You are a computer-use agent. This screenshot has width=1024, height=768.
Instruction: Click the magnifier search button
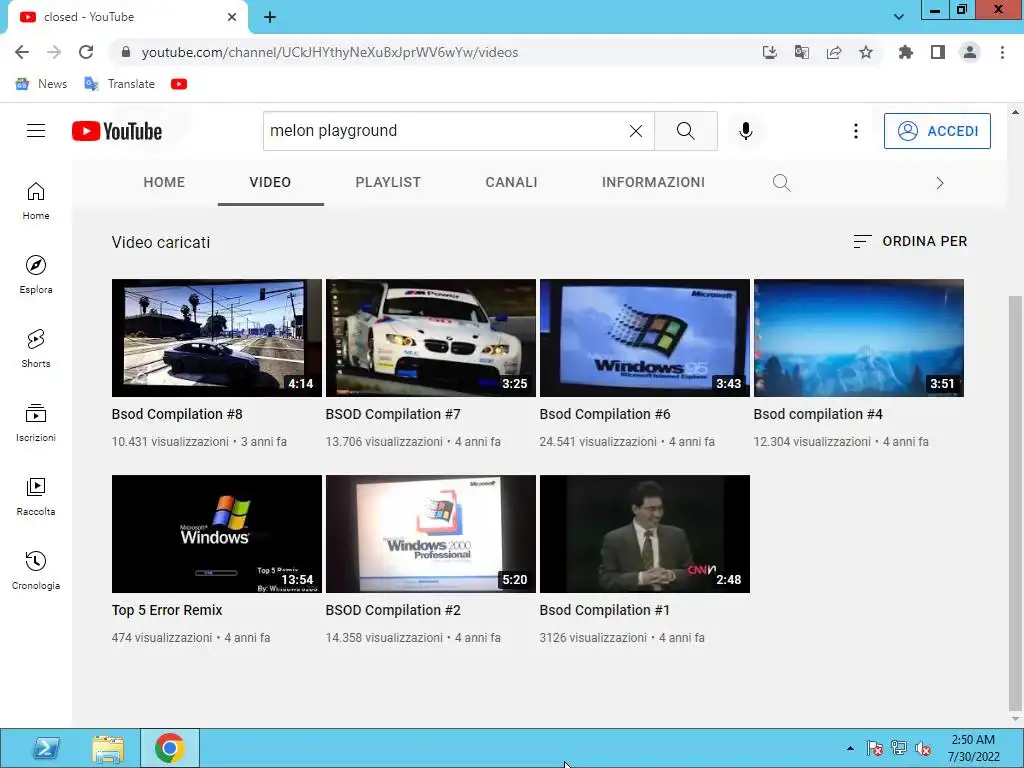click(686, 131)
